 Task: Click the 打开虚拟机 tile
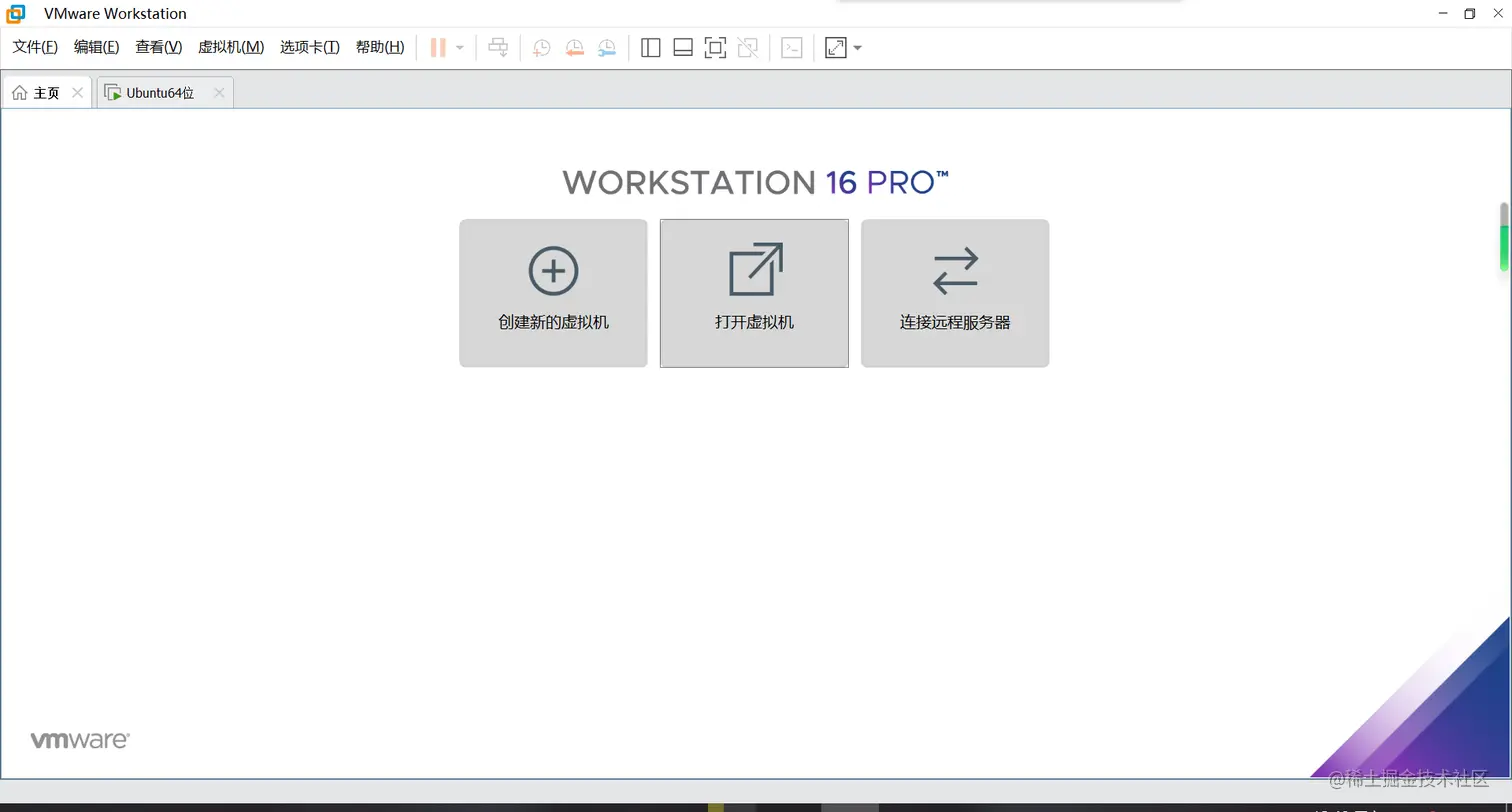click(754, 293)
